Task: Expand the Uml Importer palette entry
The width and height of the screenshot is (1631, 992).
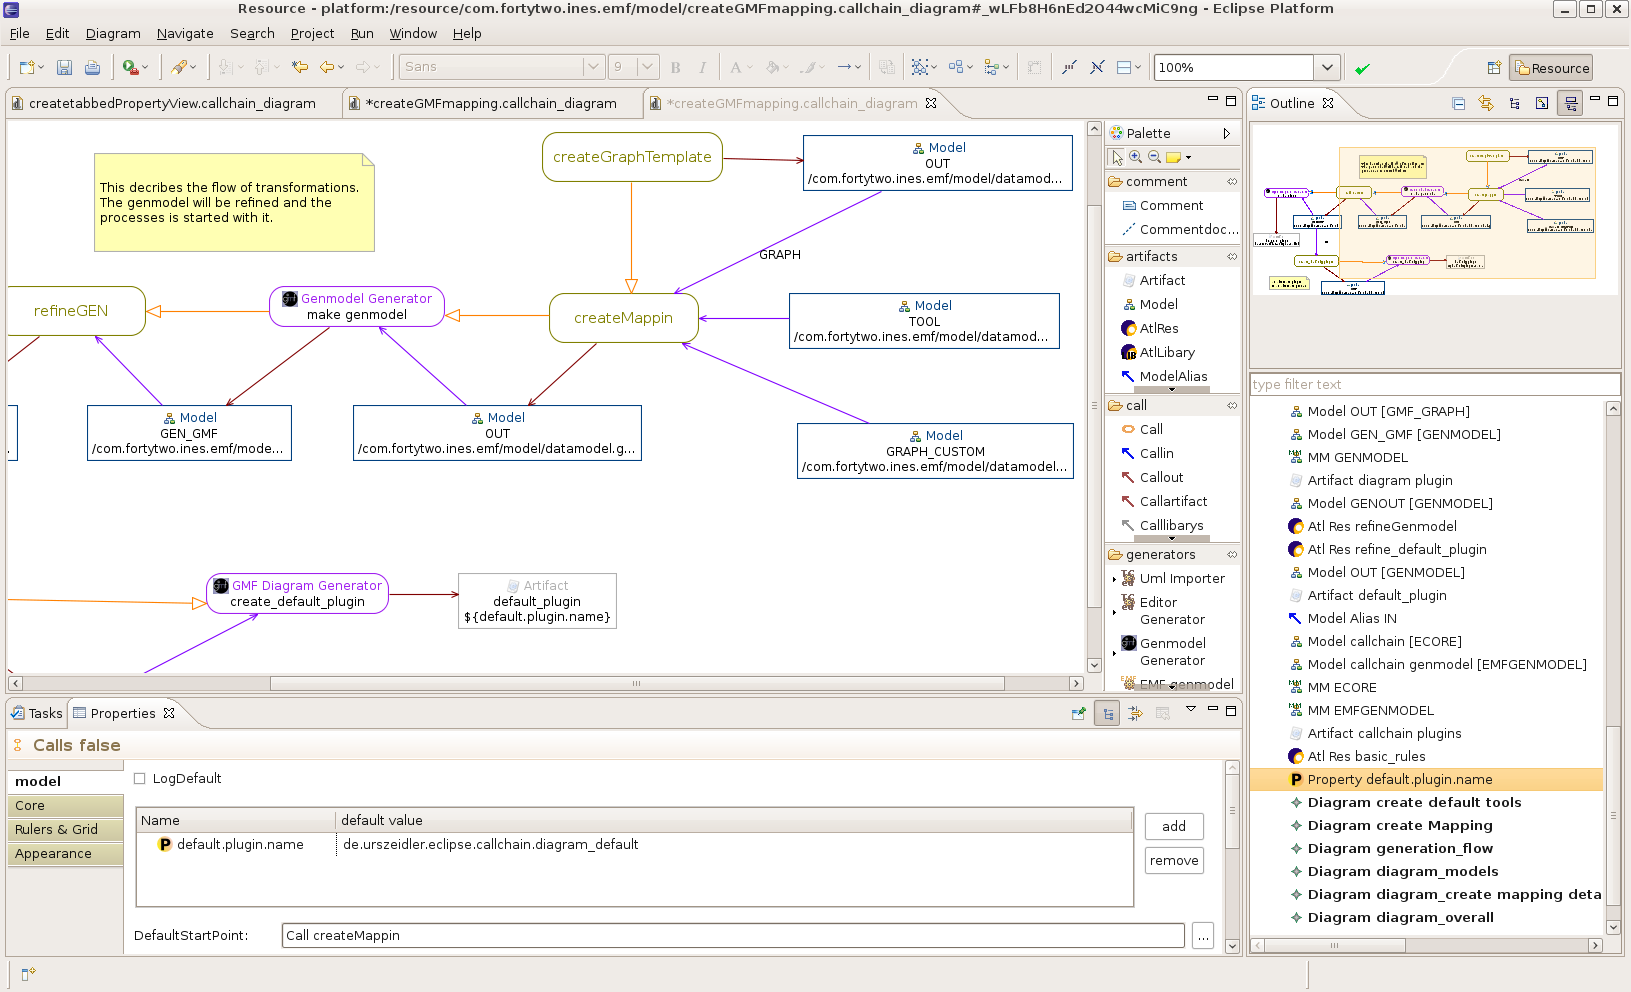Action: click(1114, 579)
